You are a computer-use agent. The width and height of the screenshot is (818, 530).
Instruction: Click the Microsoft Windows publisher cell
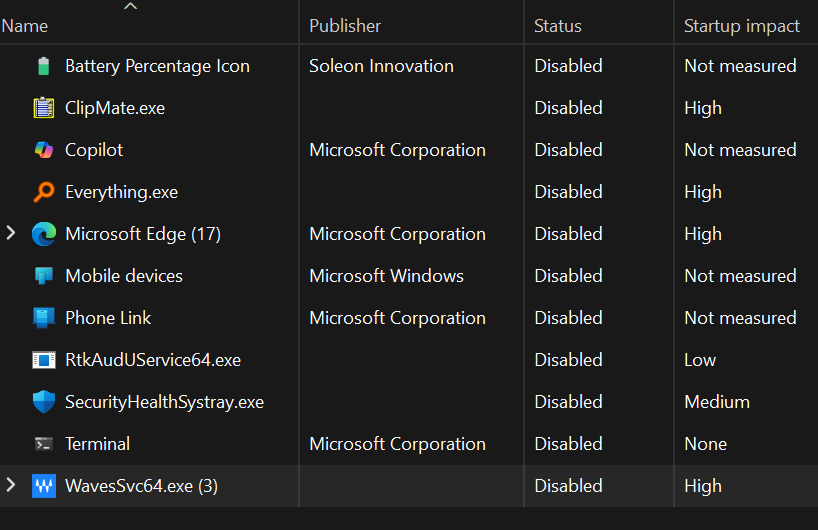click(386, 276)
